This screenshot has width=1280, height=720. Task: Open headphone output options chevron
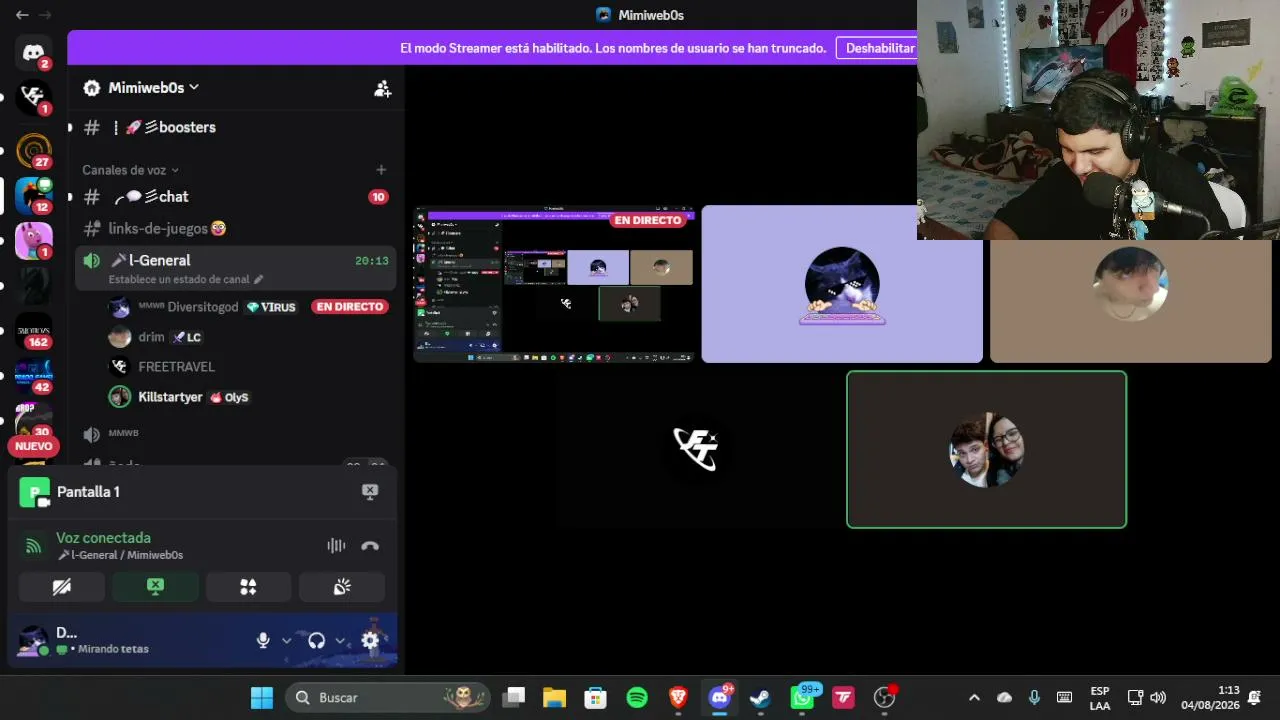[x=340, y=640]
